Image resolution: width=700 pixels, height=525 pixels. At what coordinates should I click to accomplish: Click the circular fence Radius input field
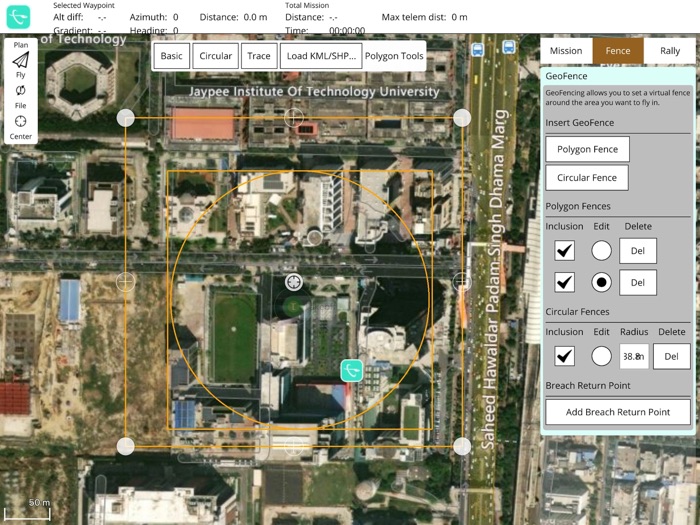coord(634,356)
